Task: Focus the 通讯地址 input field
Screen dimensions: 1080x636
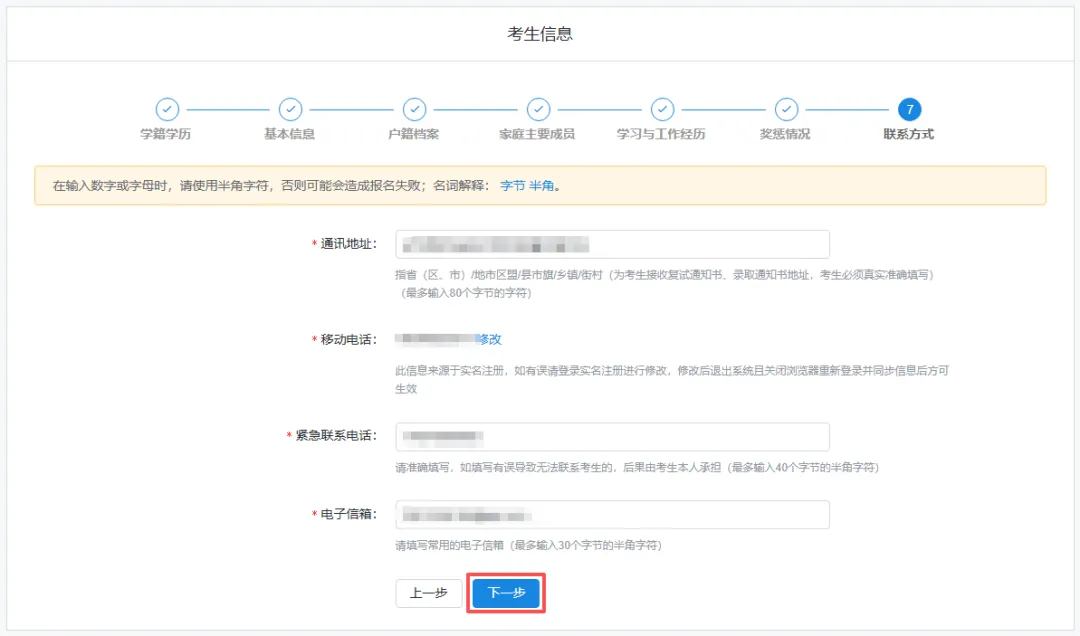Action: coord(612,244)
